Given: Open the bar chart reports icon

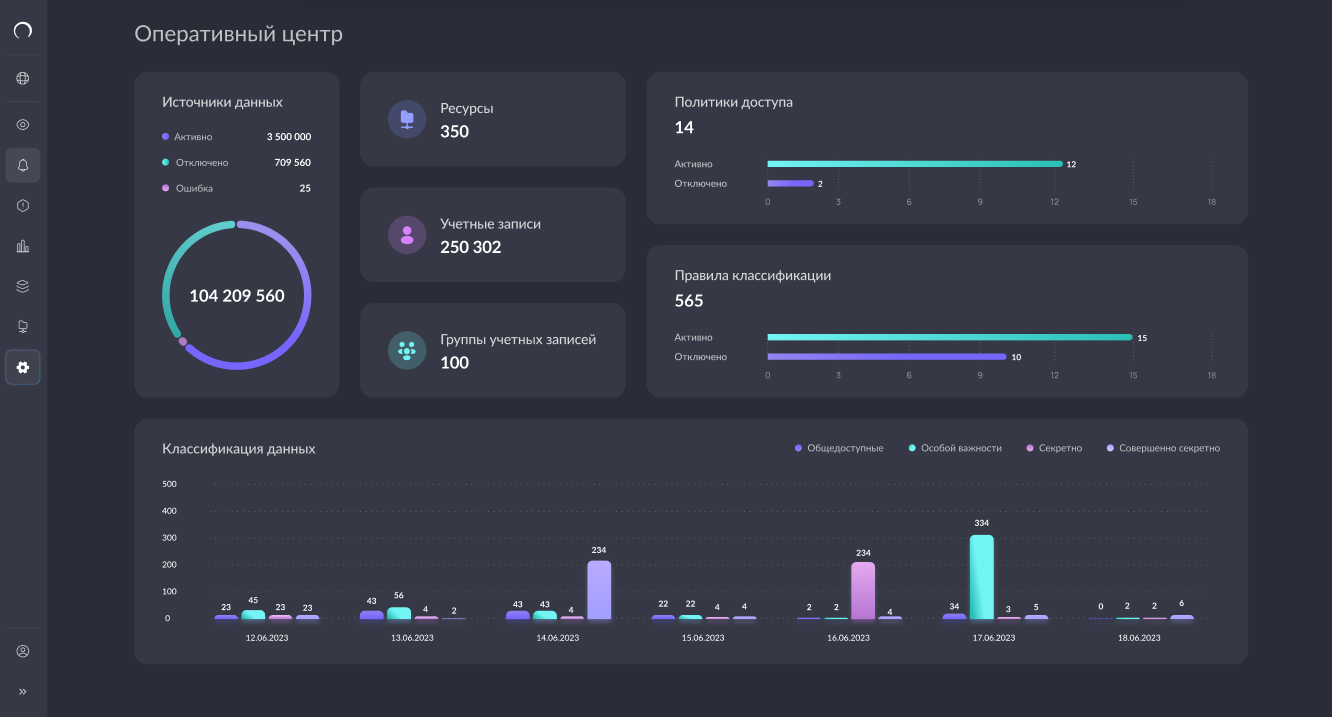Looking at the screenshot, I should [23, 246].
